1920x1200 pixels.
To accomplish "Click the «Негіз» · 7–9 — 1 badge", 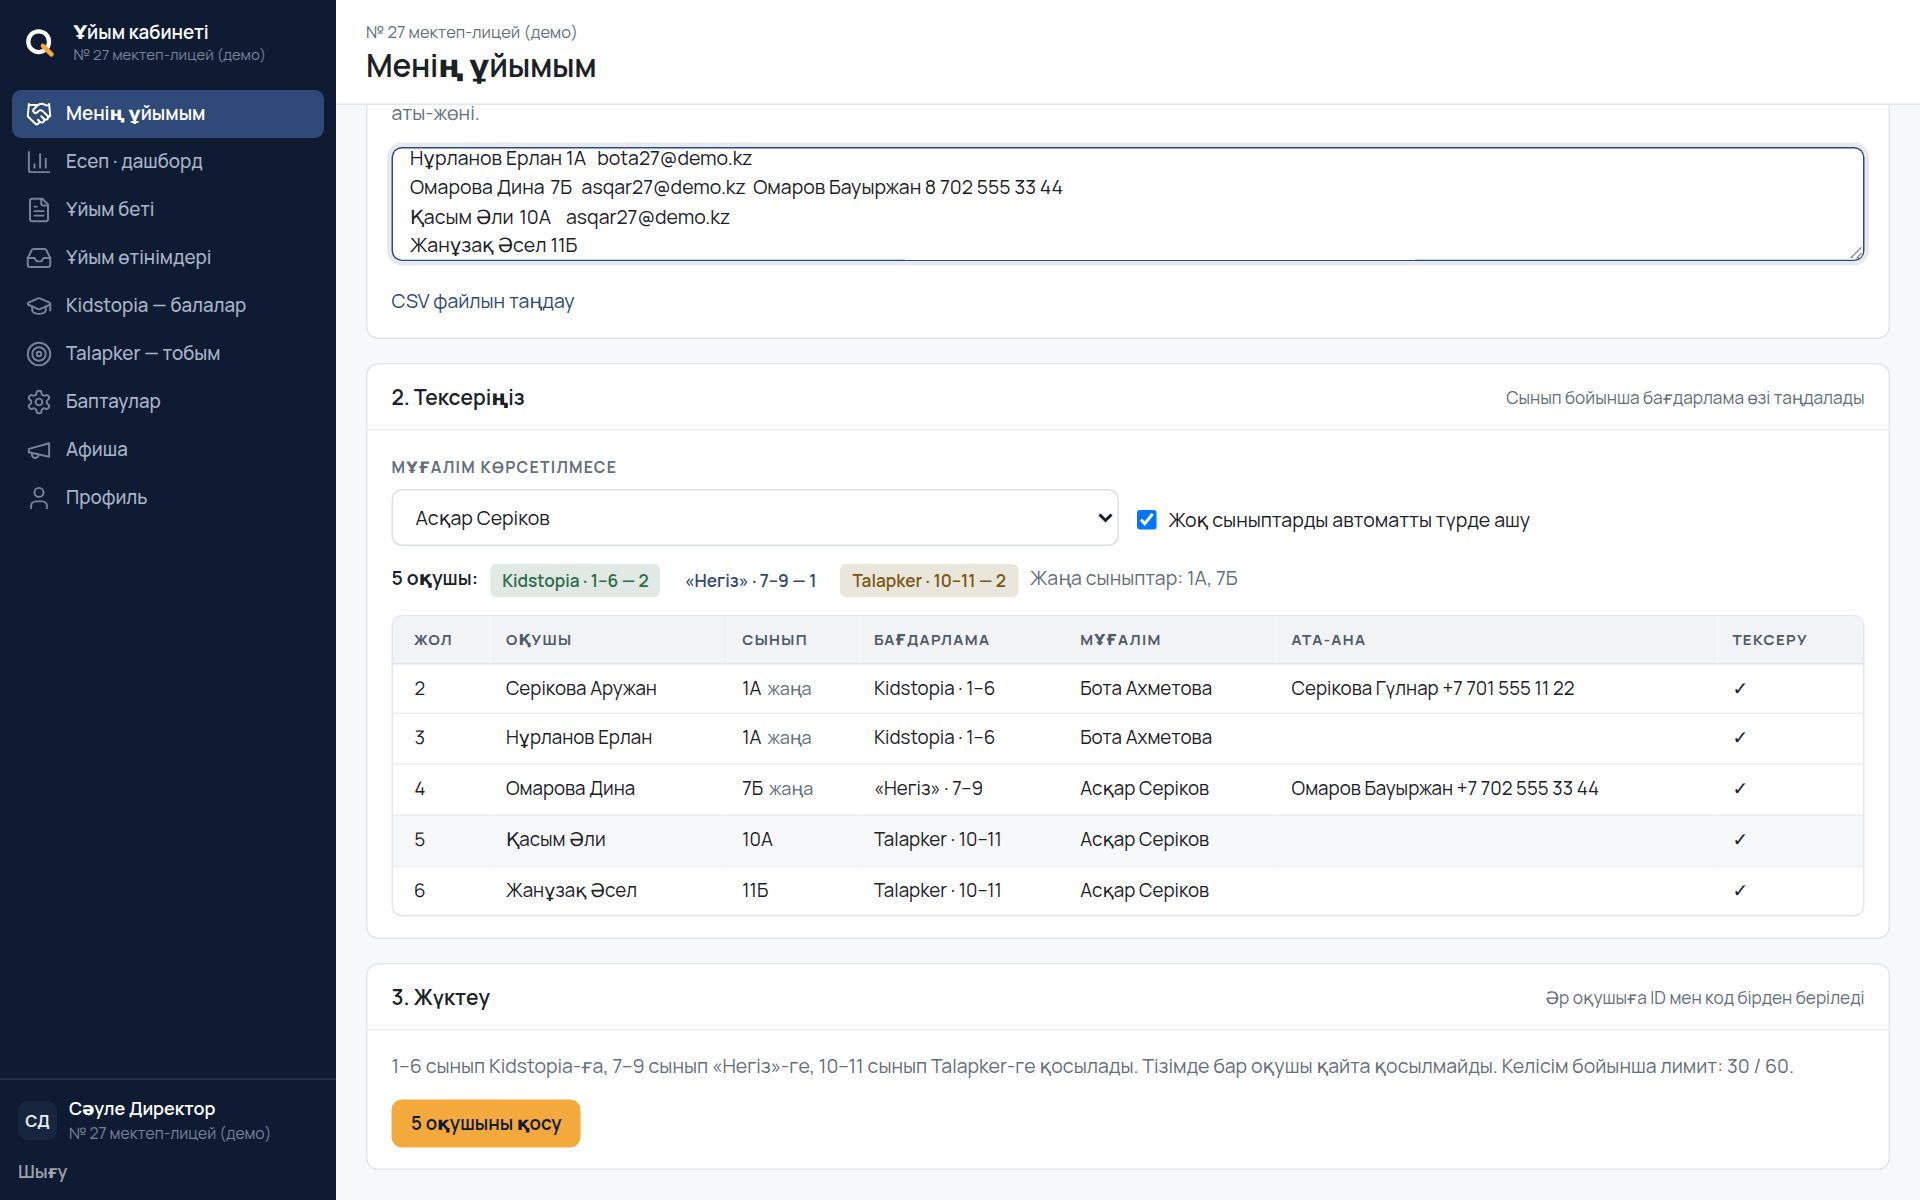I will pyautogui.click(x=750, y=581).
